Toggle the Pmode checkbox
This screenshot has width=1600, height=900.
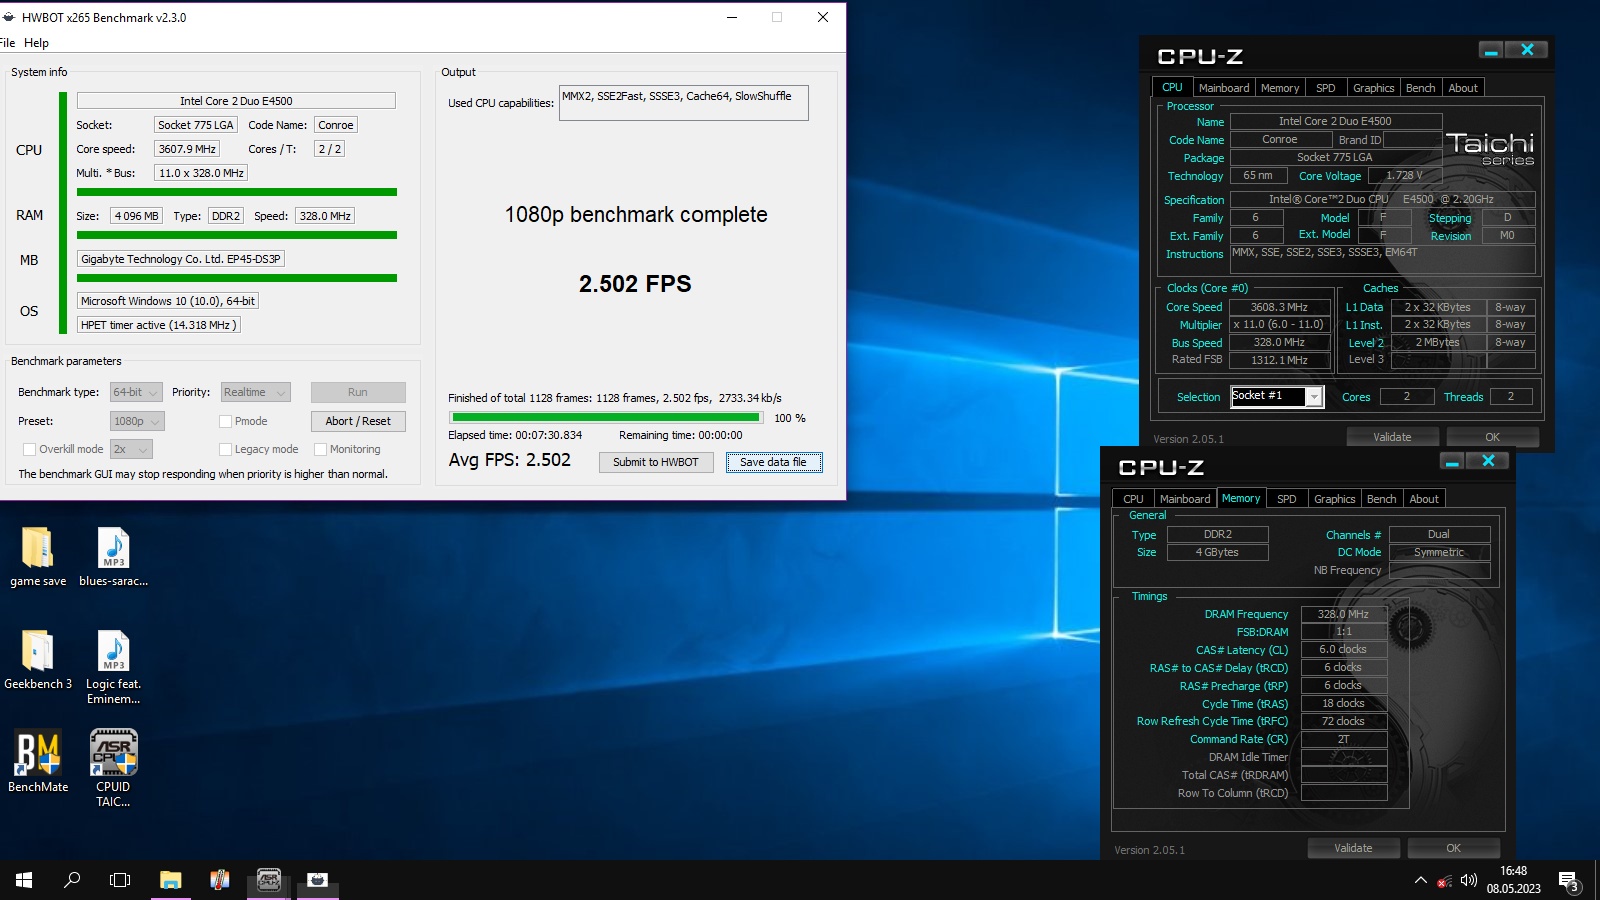point(225,422)
